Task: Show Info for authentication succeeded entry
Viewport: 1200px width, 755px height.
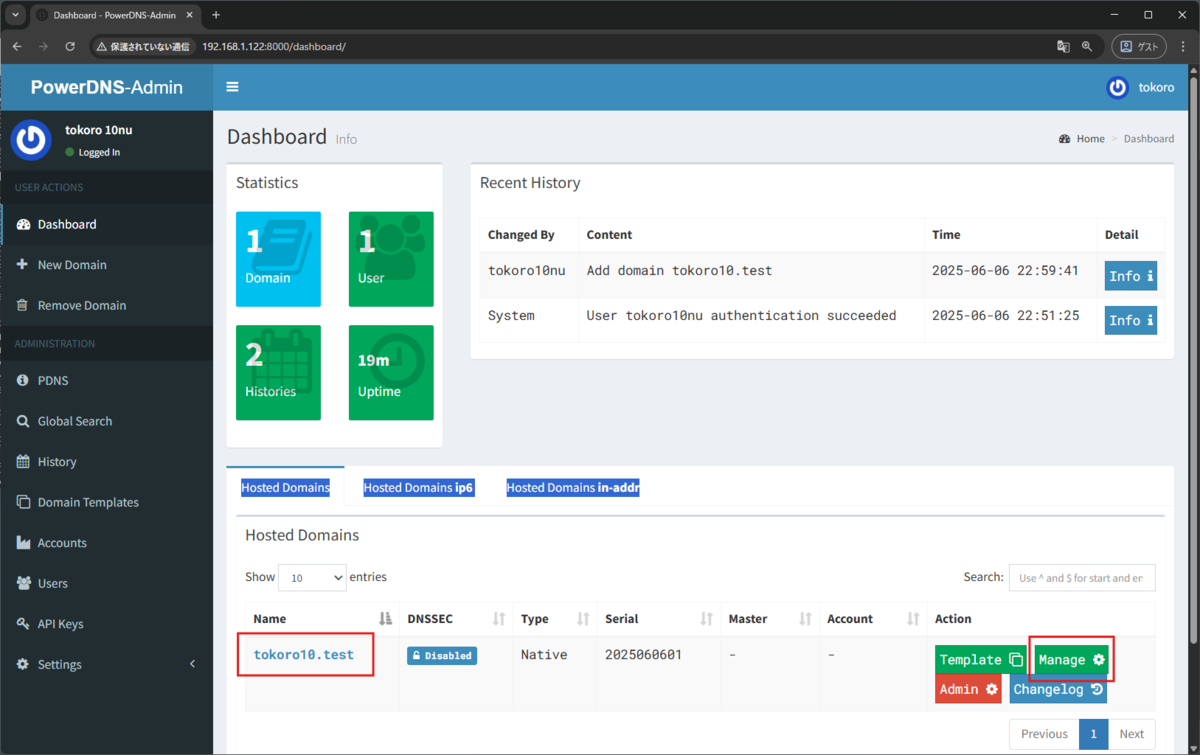Action: (1131, 320)
